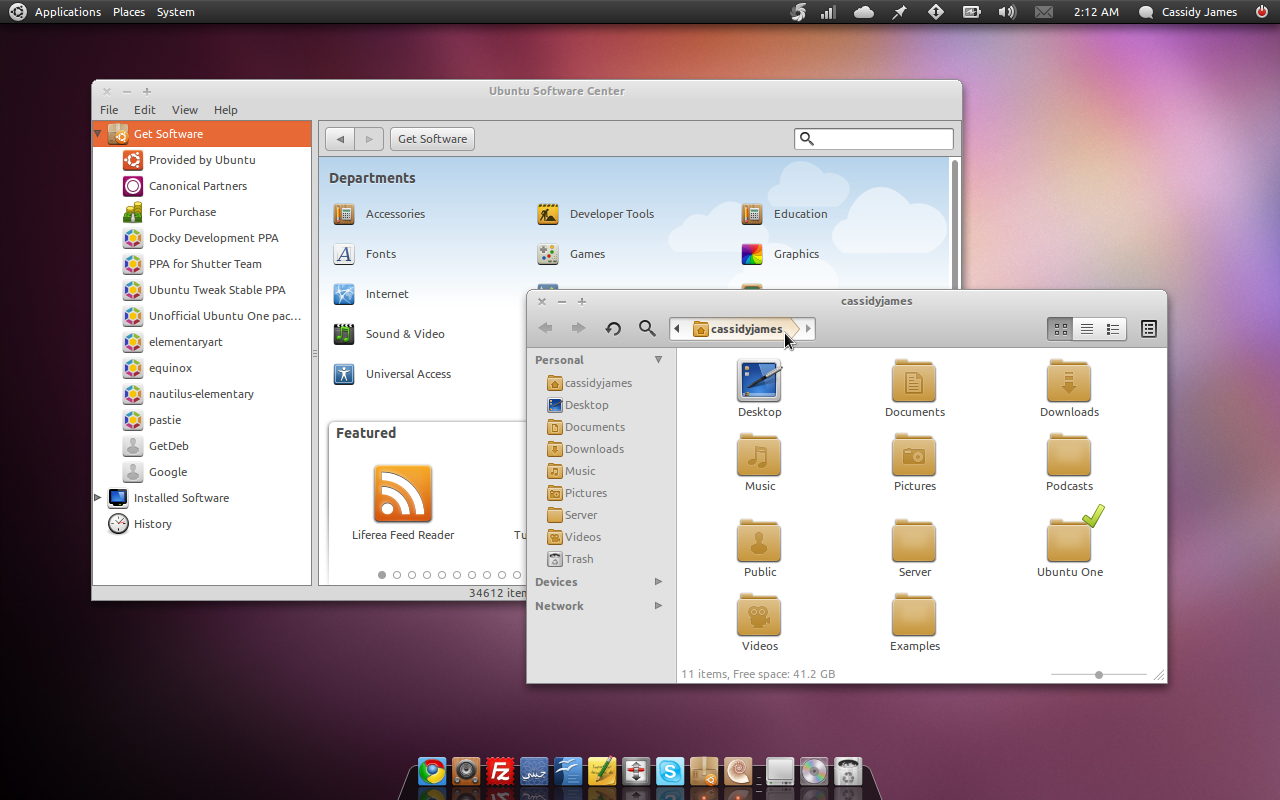Open the Education department
The width and height of the screenshot is (1280, 800).
click(785, 214)
